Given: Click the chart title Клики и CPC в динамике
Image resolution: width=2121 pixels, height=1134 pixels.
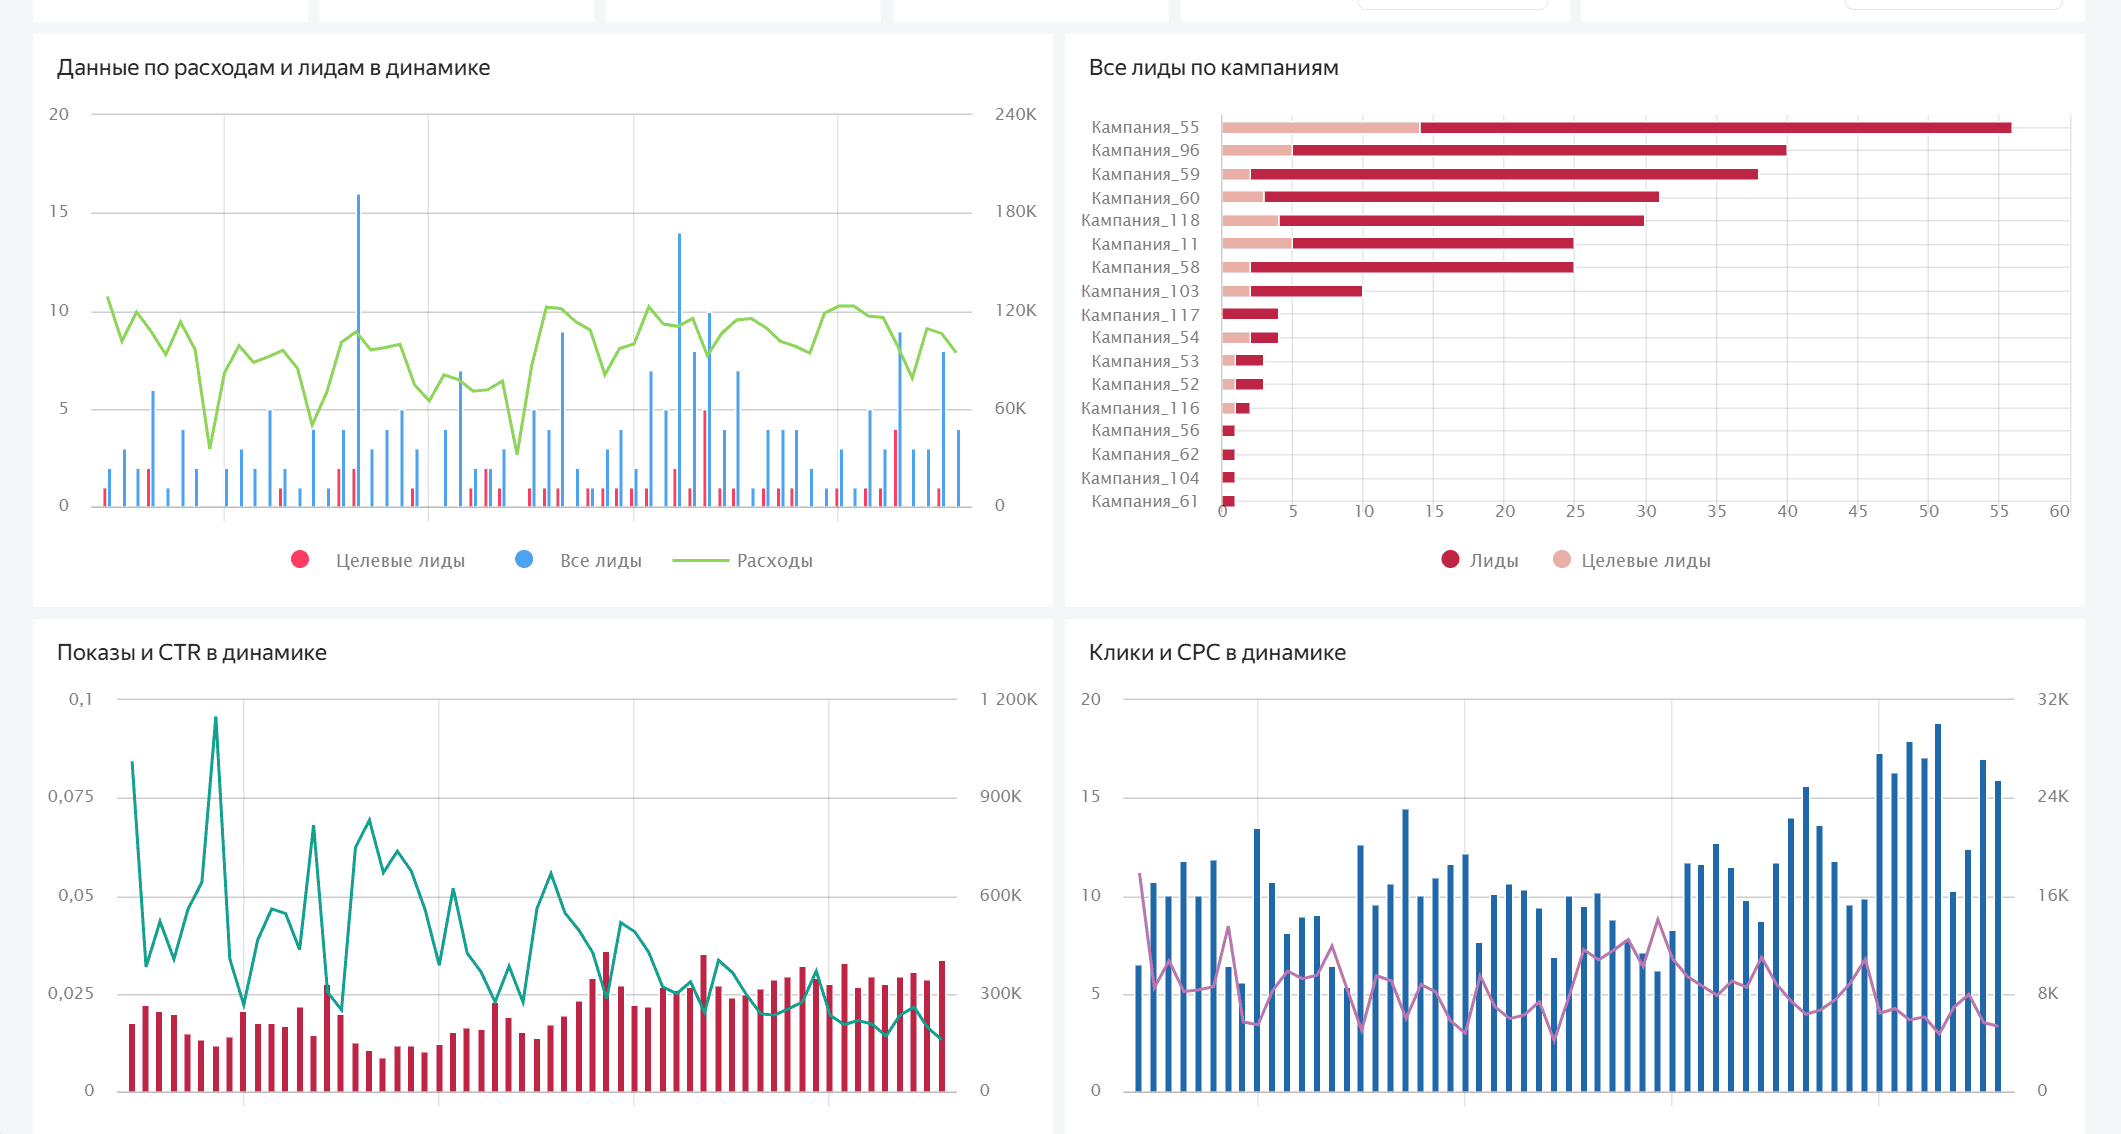Looking at the screenshot, I should coord(1217,653).
